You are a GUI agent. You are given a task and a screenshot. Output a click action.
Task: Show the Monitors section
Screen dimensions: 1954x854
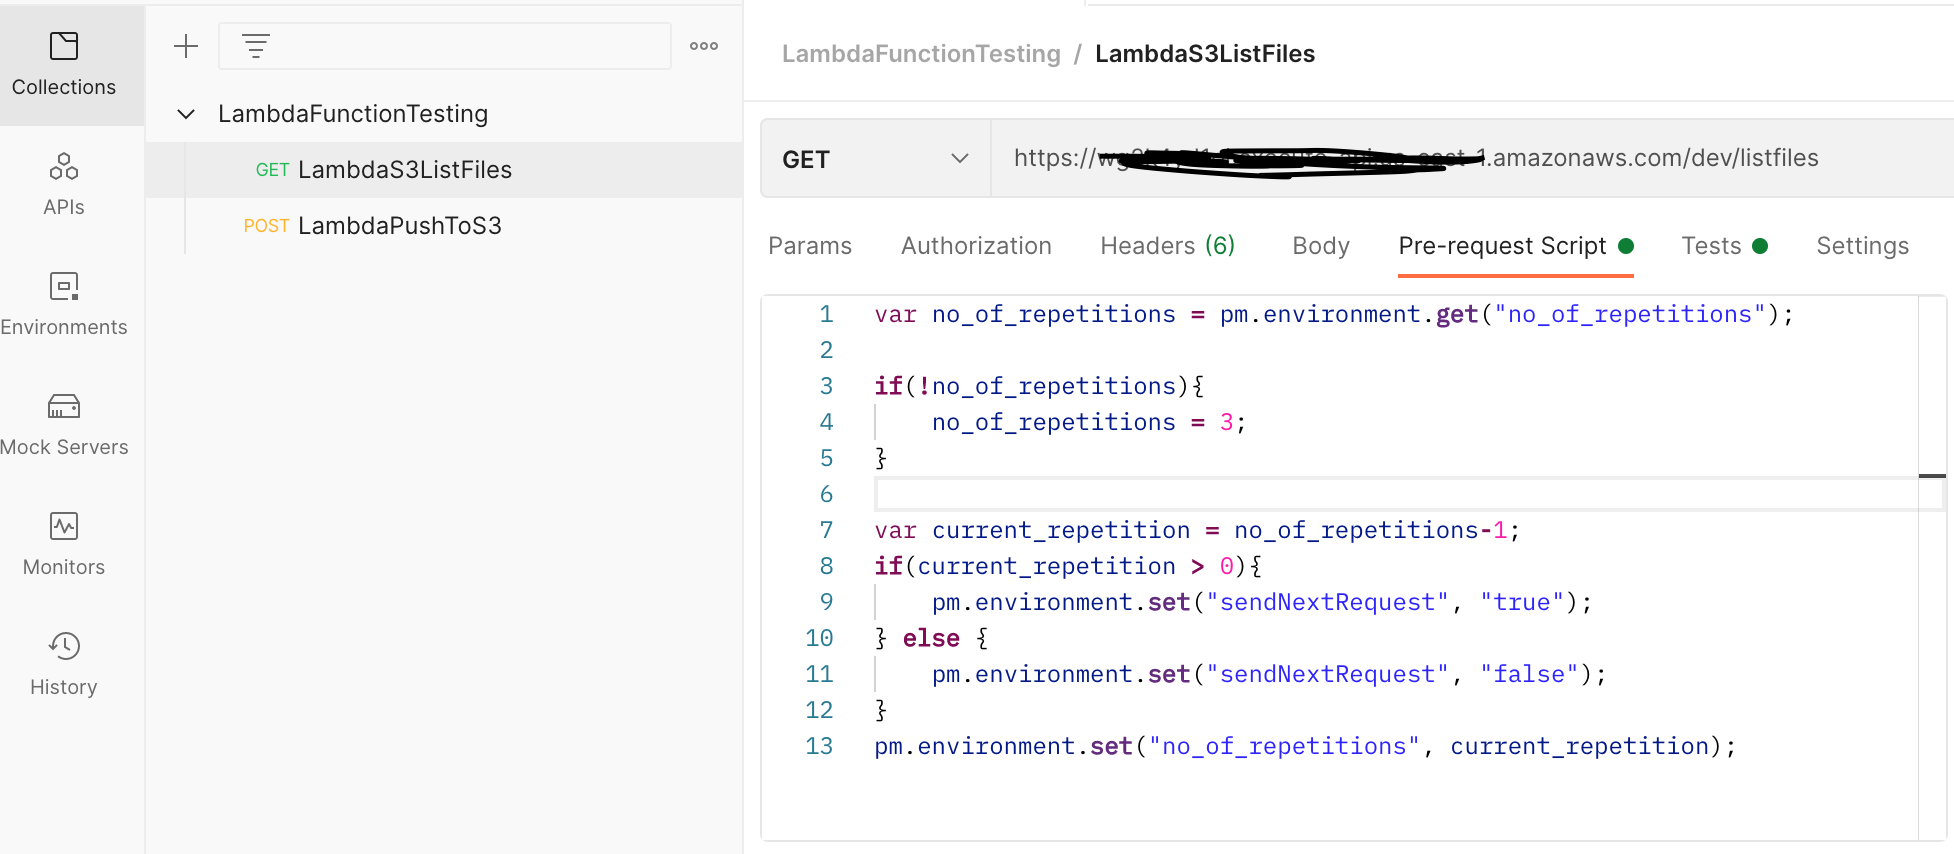coord(64,544)
